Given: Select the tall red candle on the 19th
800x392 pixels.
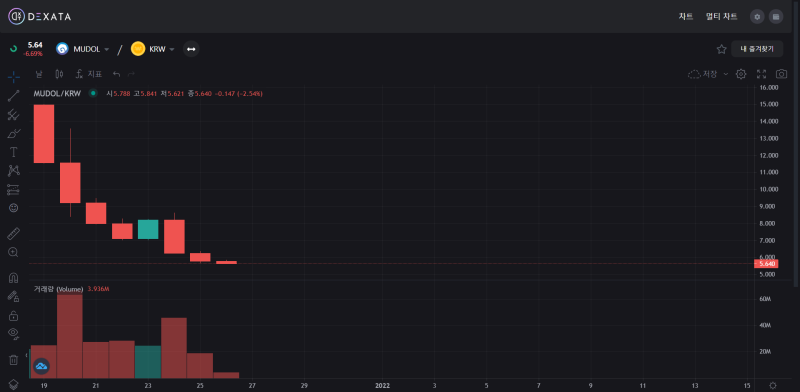Looking at the screenshot, I should point(44,134).
